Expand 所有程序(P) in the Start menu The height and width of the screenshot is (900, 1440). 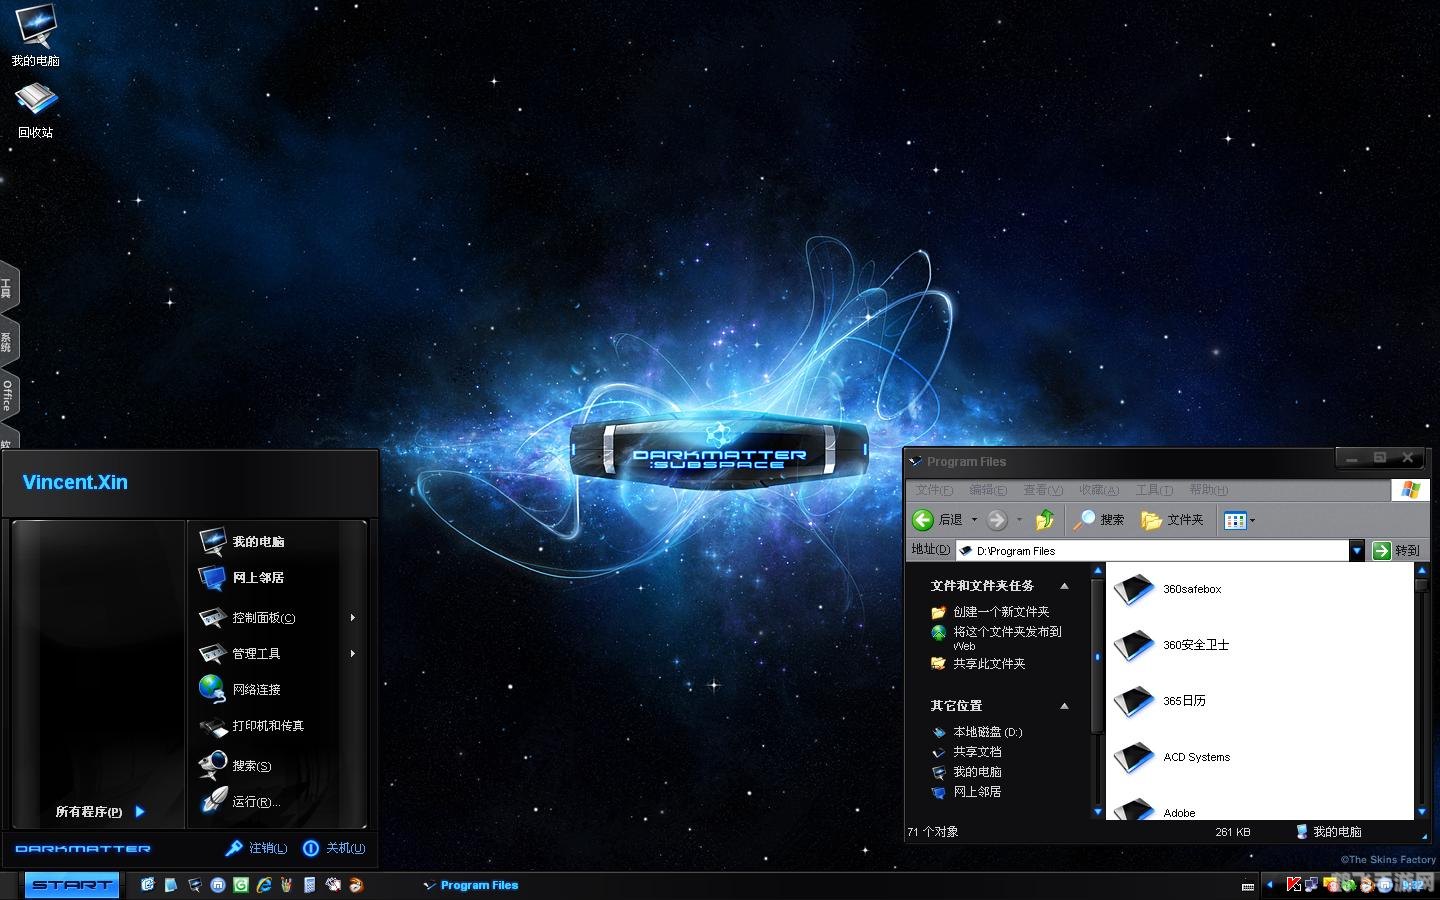pyautogui.click(x=100, y=812)
